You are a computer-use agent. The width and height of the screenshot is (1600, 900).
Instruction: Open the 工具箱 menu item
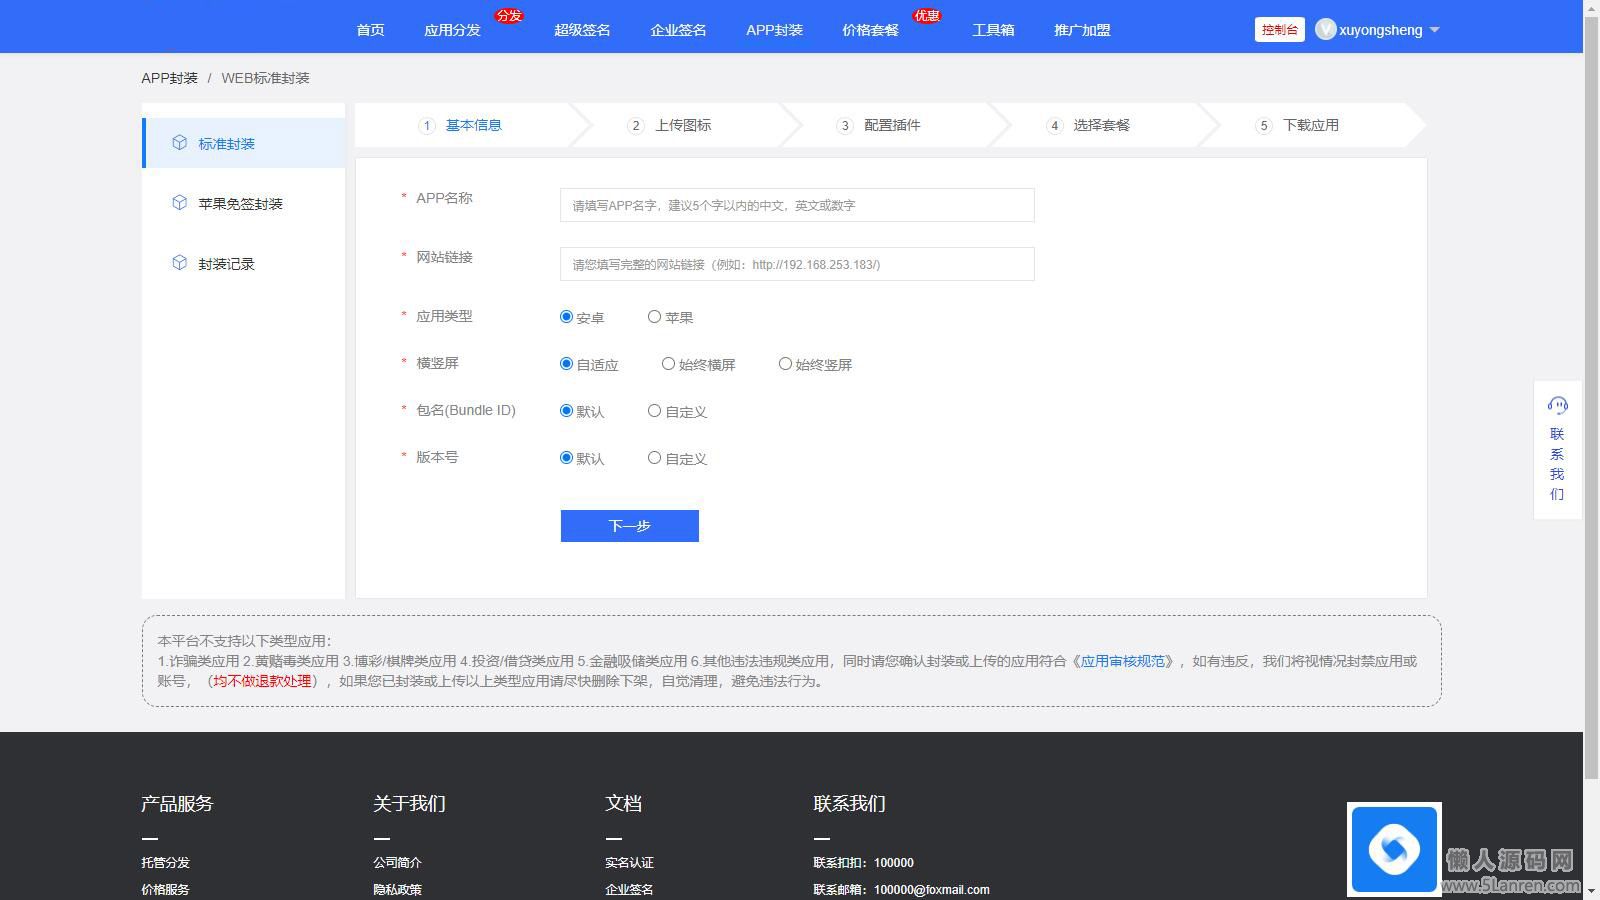click(x=993, y=30)
